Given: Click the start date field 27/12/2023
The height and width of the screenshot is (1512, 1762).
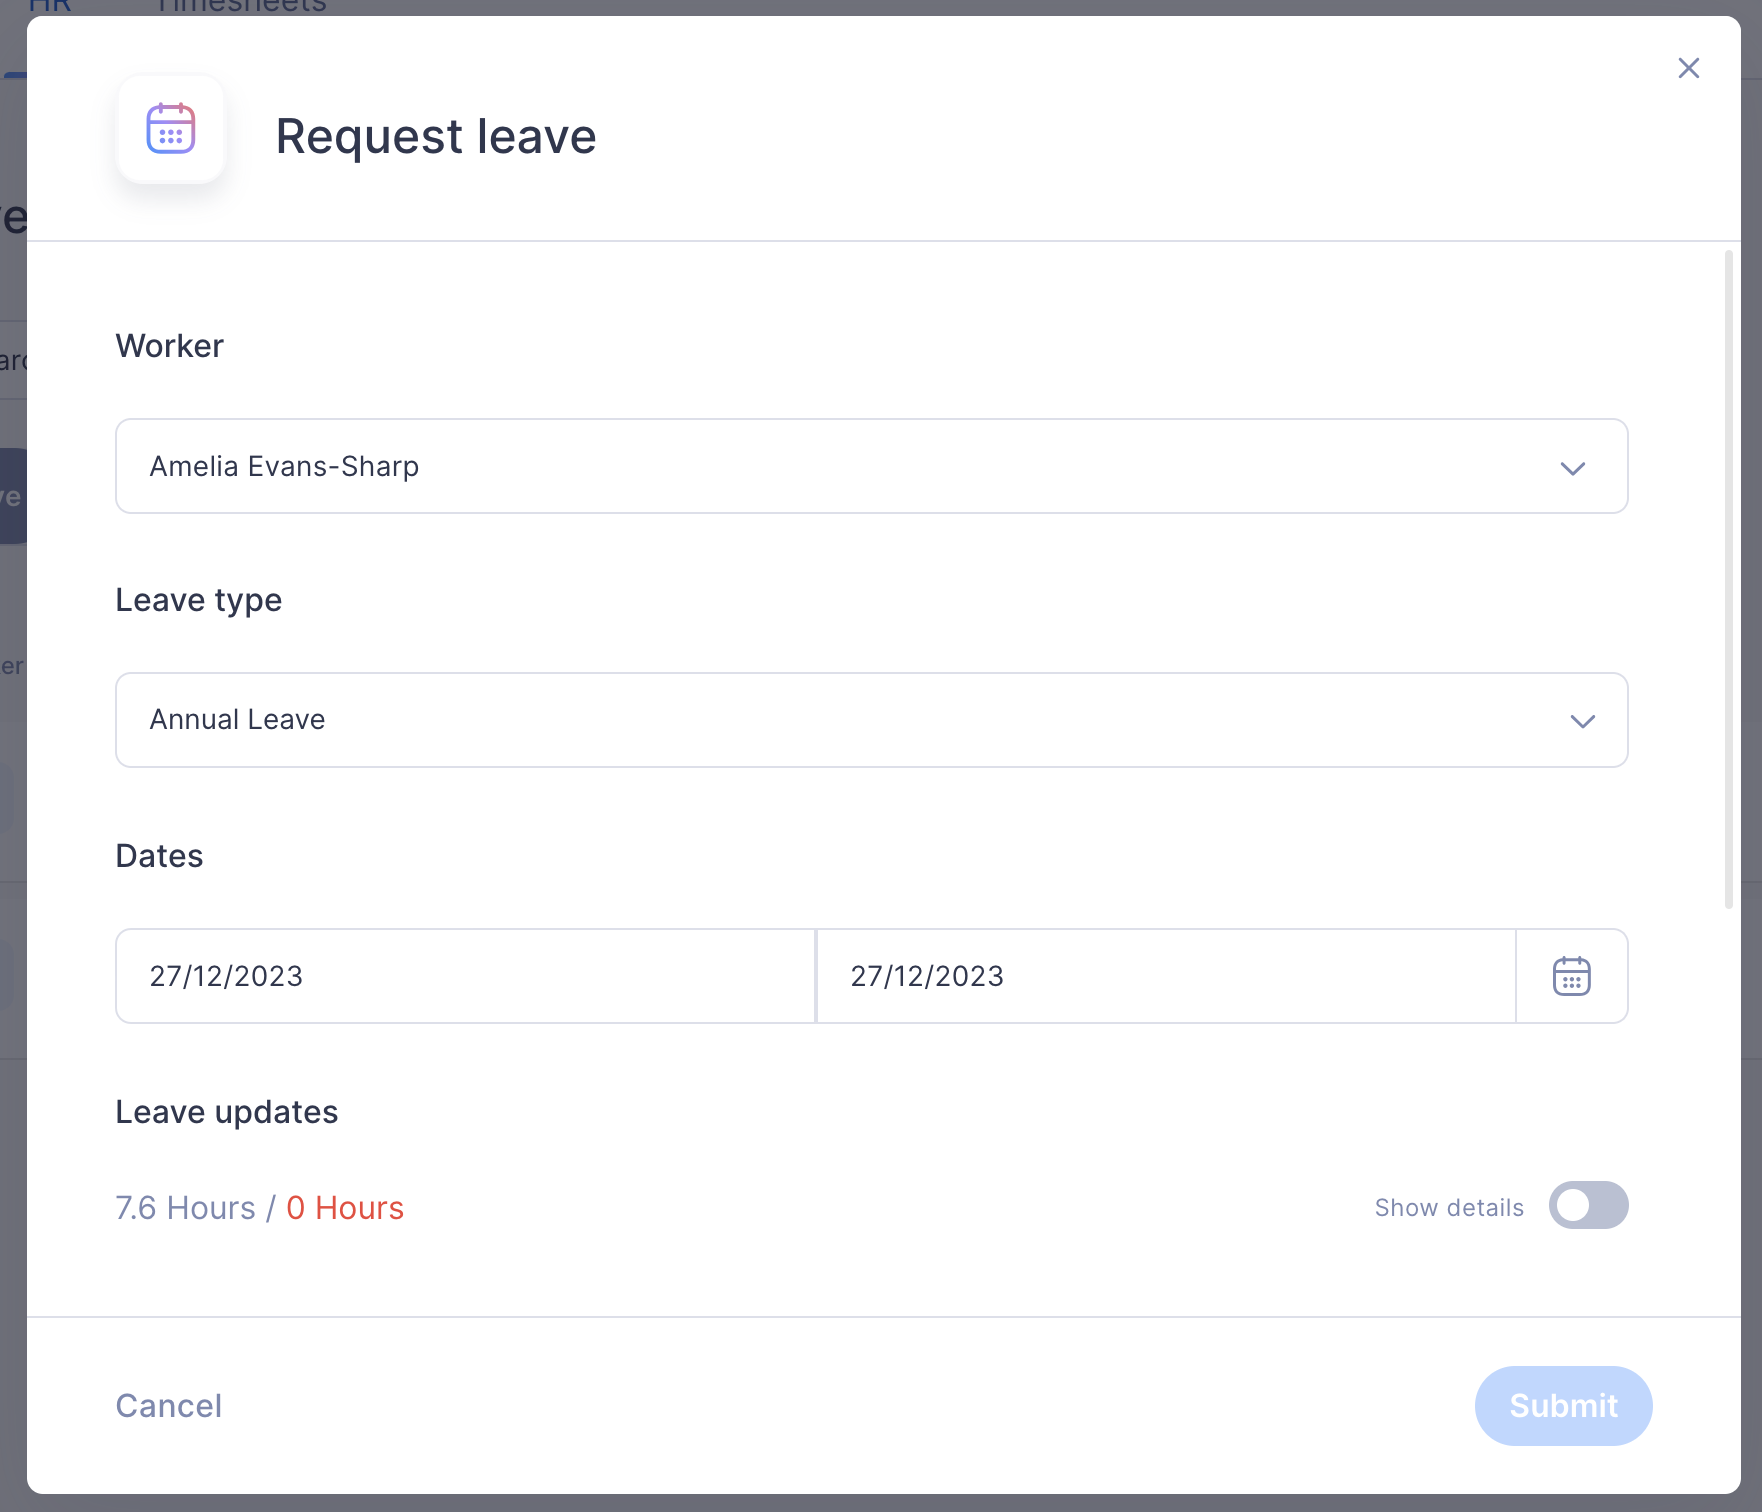Looking at the screenshot, I should [465, 976].
